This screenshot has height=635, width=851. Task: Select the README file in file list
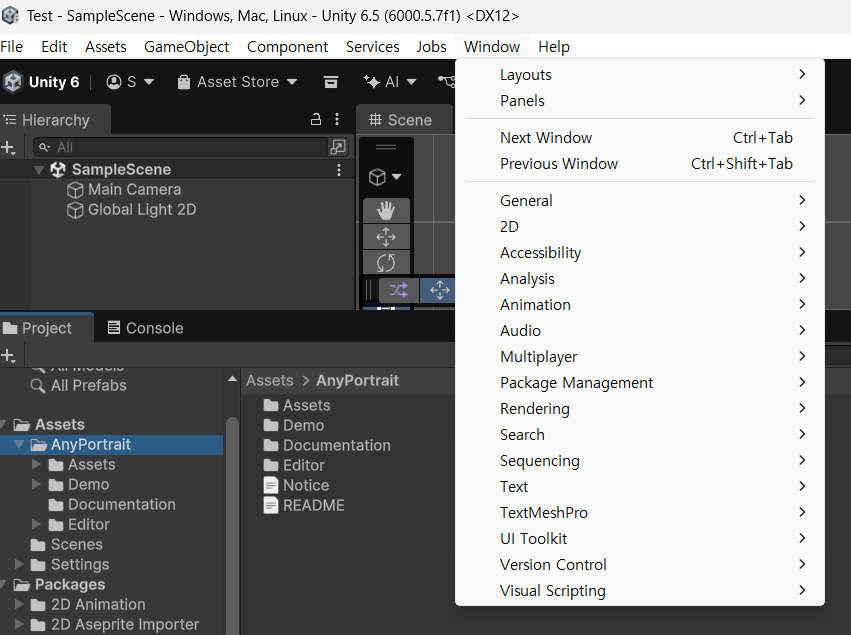coord(304,505)
